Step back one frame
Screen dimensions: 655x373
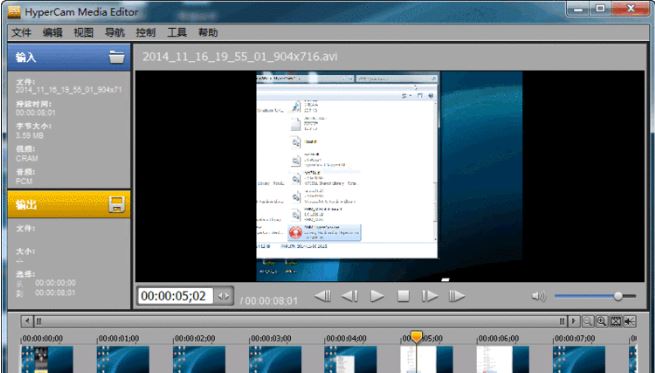pyautogui.click(x=350, y=296)
